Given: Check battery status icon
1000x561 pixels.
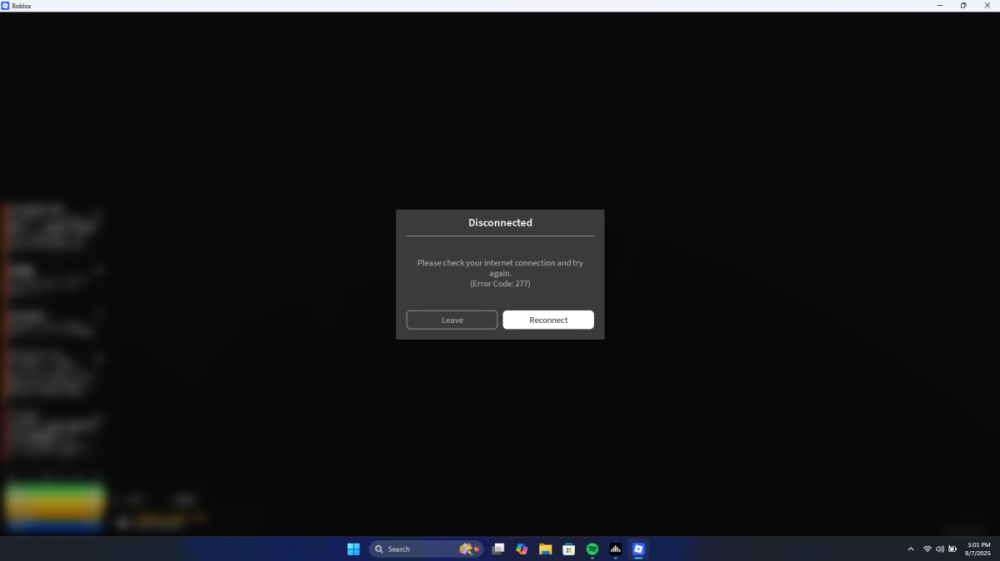Looking at the screenshot, I should [953, 549].
